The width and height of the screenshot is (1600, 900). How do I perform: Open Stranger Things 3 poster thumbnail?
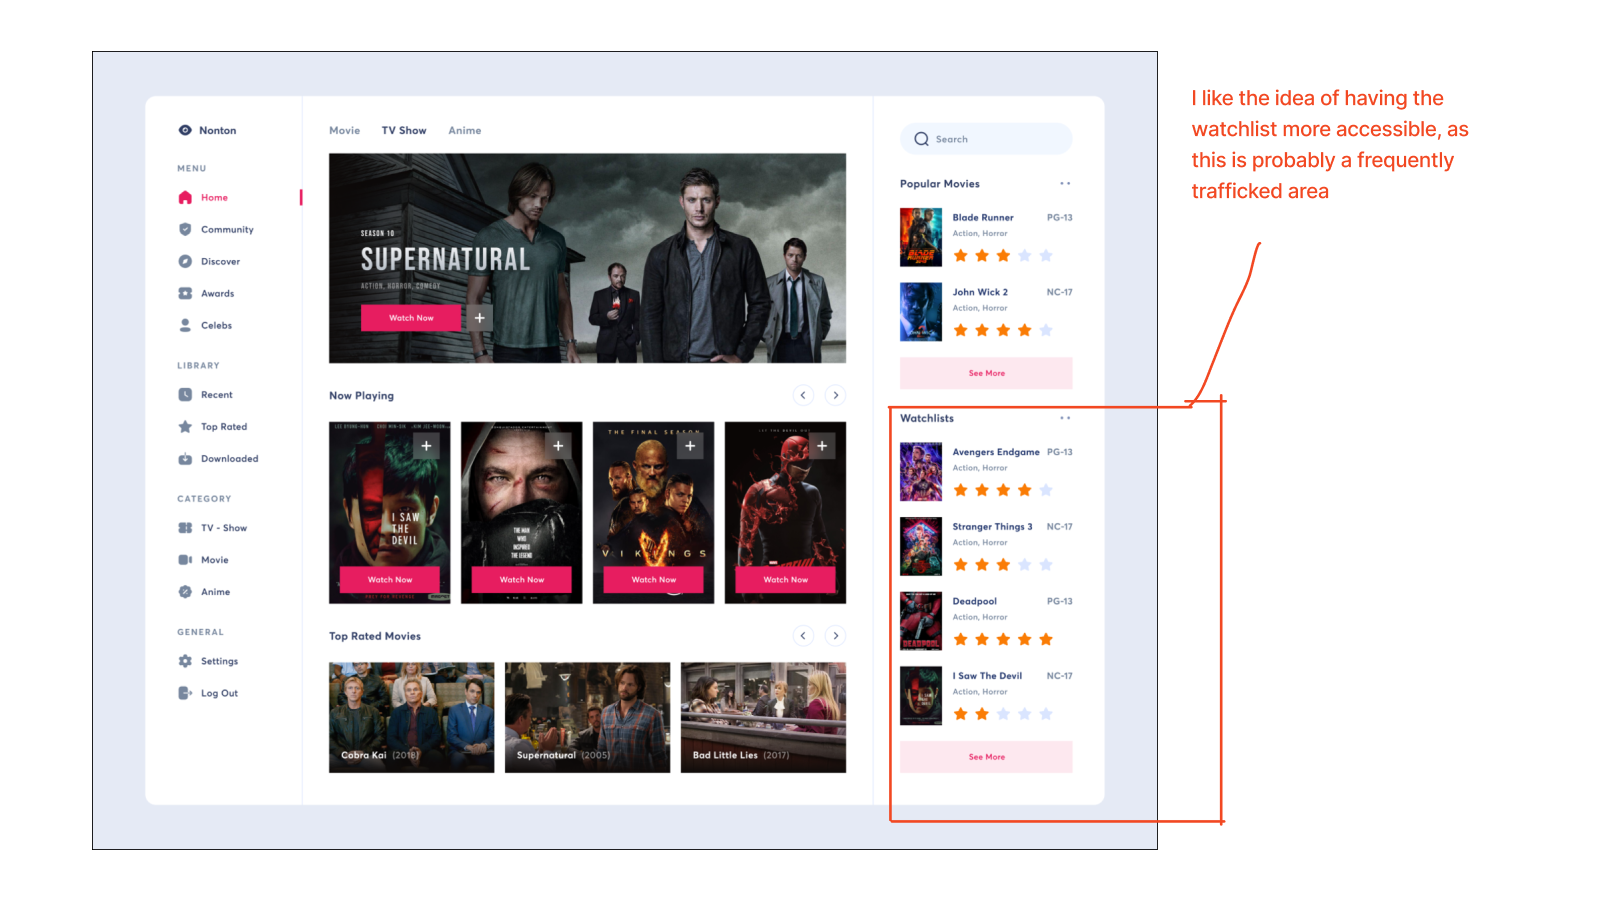921,546
